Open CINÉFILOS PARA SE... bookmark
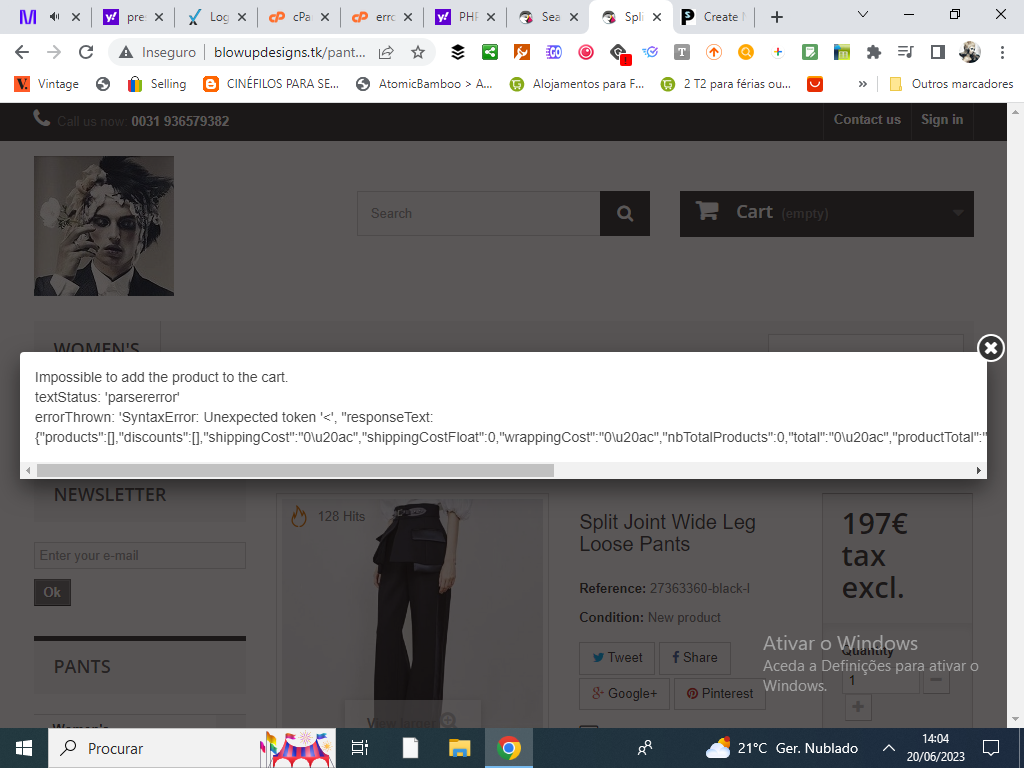Screen dimensions: 1024x768 pos(271,84)
